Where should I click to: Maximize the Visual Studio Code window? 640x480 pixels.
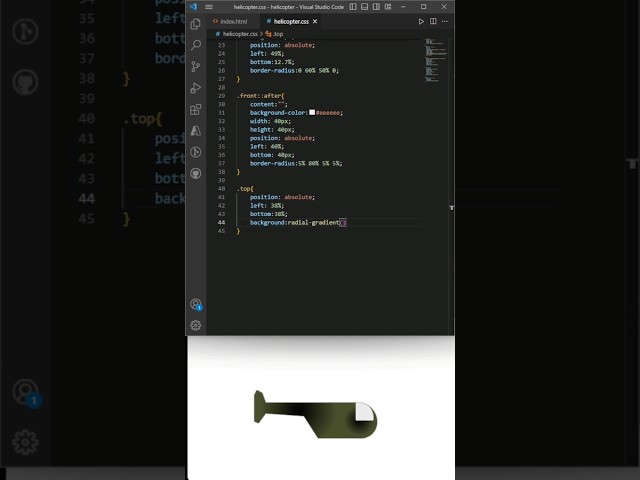pos(424,7)
